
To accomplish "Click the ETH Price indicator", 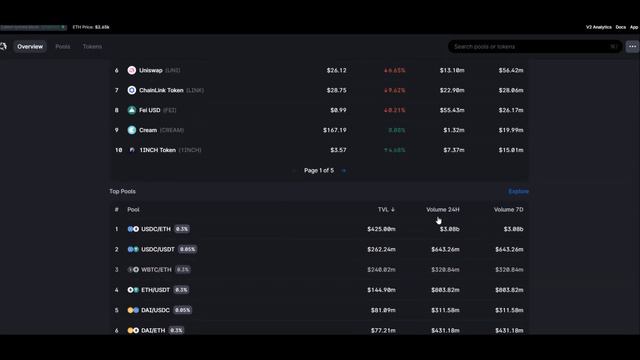I will pyautogui.click(x=91, y=27).
